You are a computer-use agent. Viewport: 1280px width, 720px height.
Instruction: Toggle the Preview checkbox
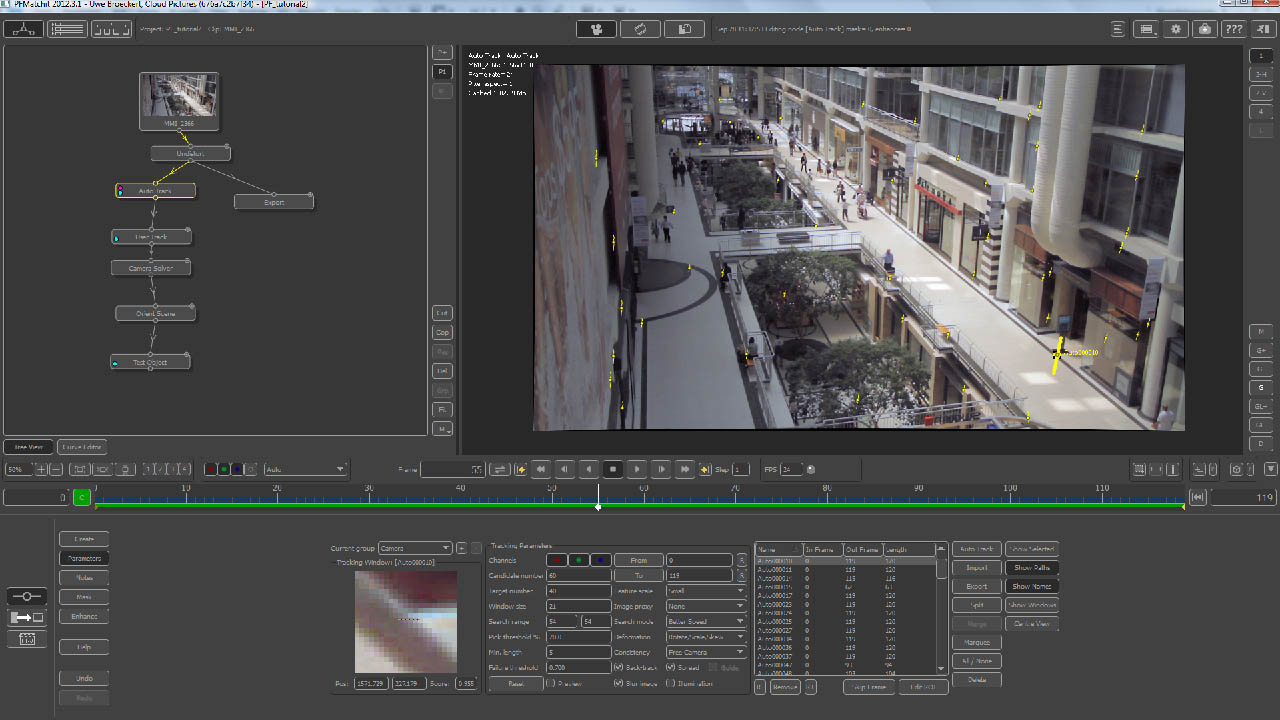pos(551,683)
